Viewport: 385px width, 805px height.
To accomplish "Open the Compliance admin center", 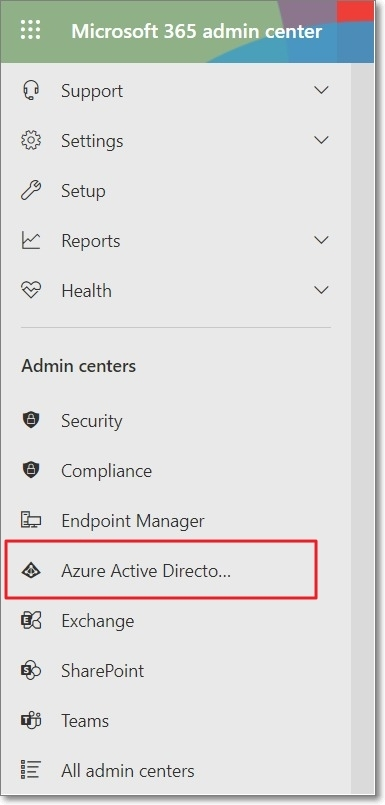I will 106,470.
